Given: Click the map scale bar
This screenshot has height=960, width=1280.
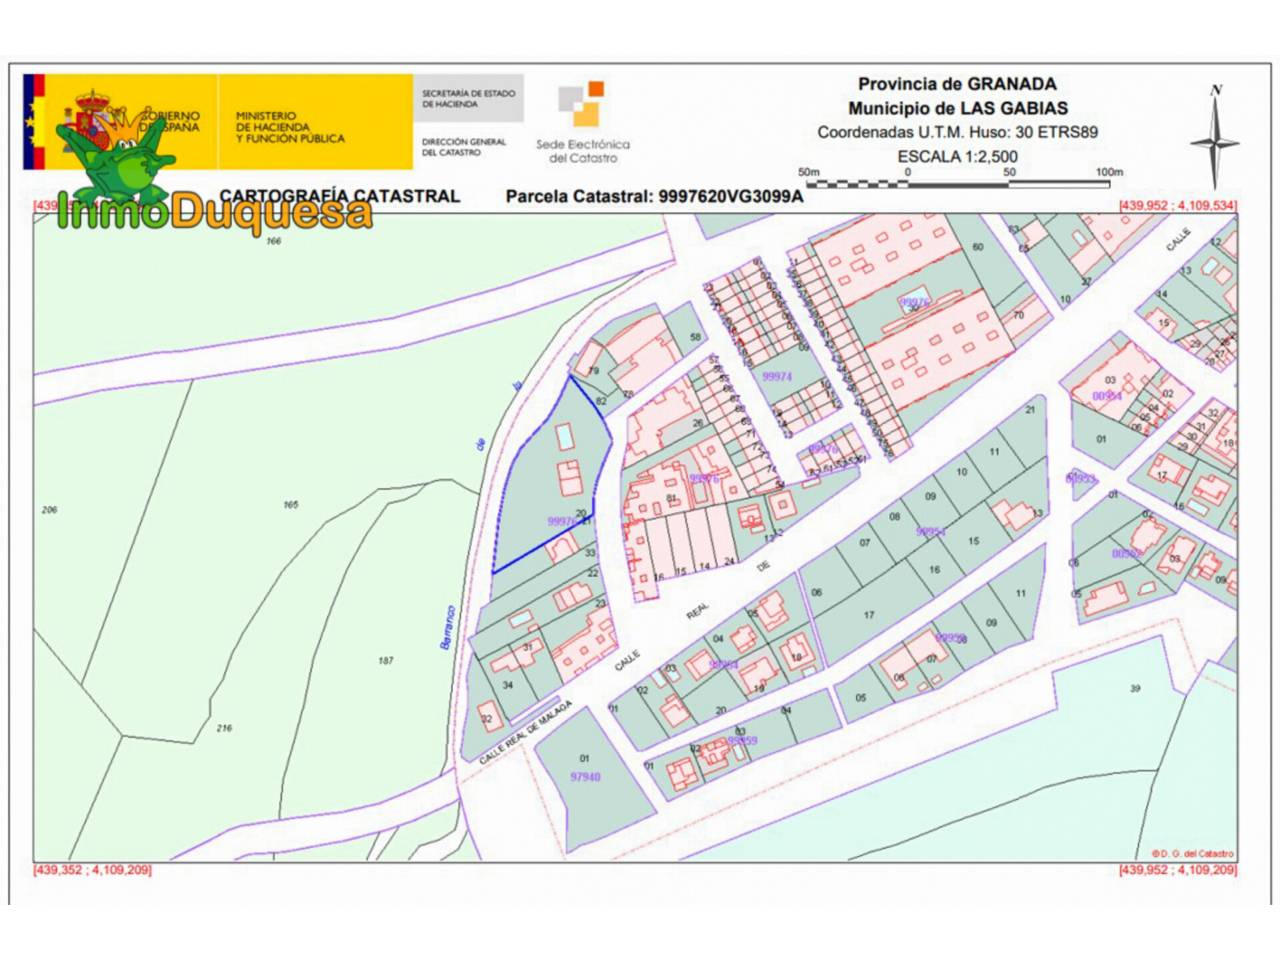Looking at the screenshot, I should 959,179.
